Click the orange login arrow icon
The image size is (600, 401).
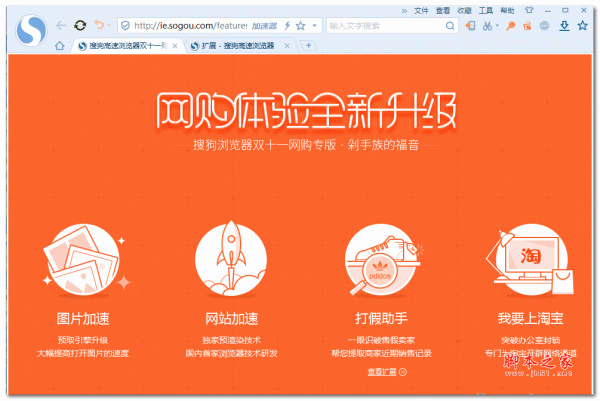tap(470, 26)
